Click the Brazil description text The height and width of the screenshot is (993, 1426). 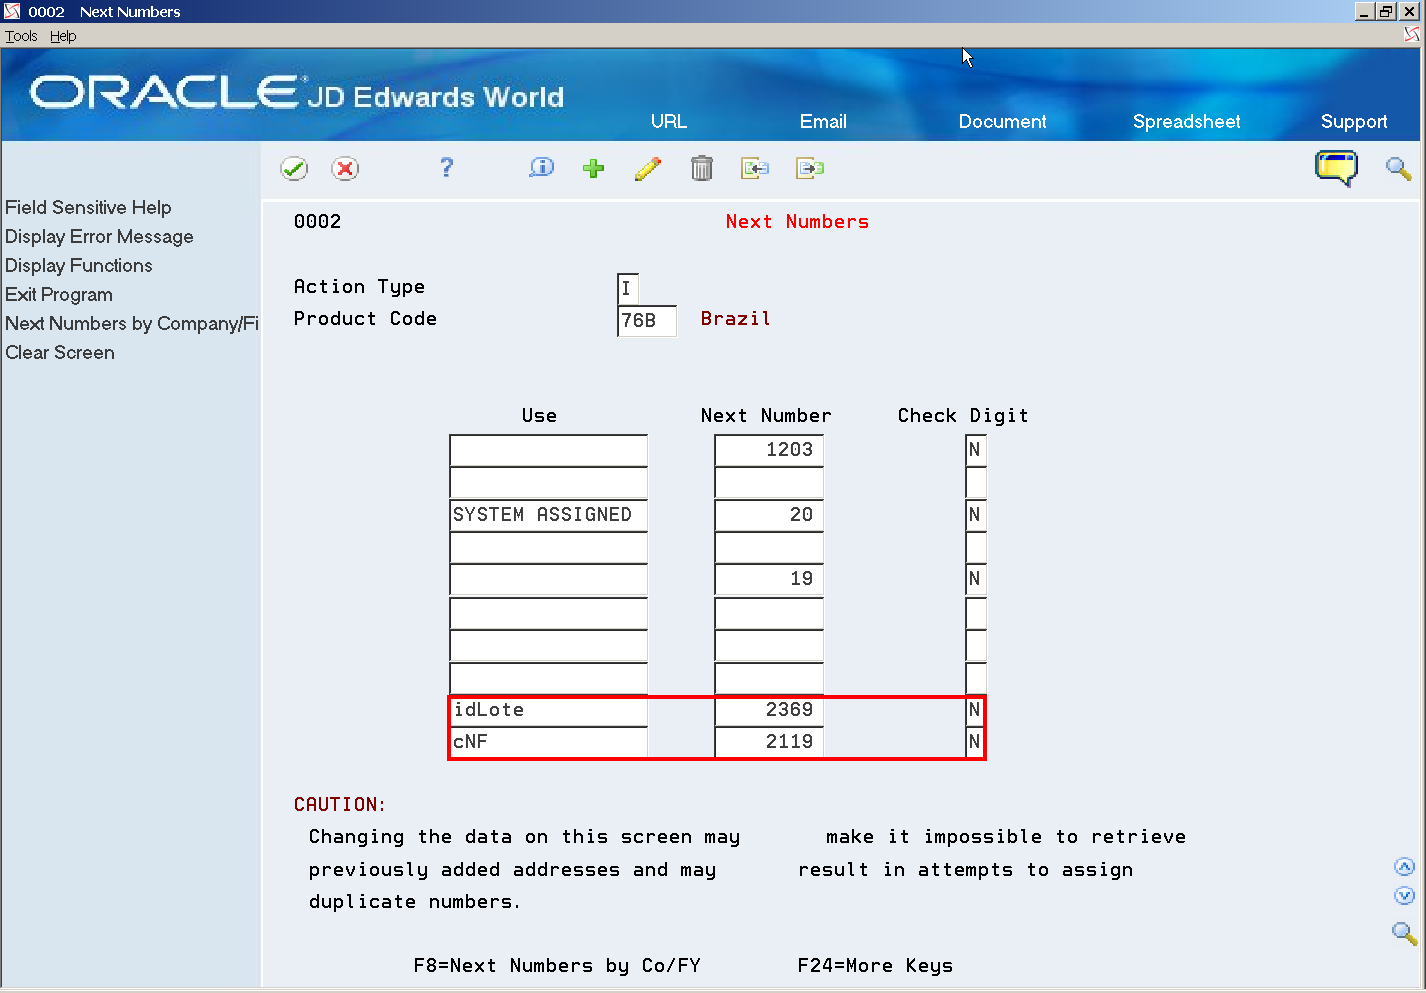[735, 318]
